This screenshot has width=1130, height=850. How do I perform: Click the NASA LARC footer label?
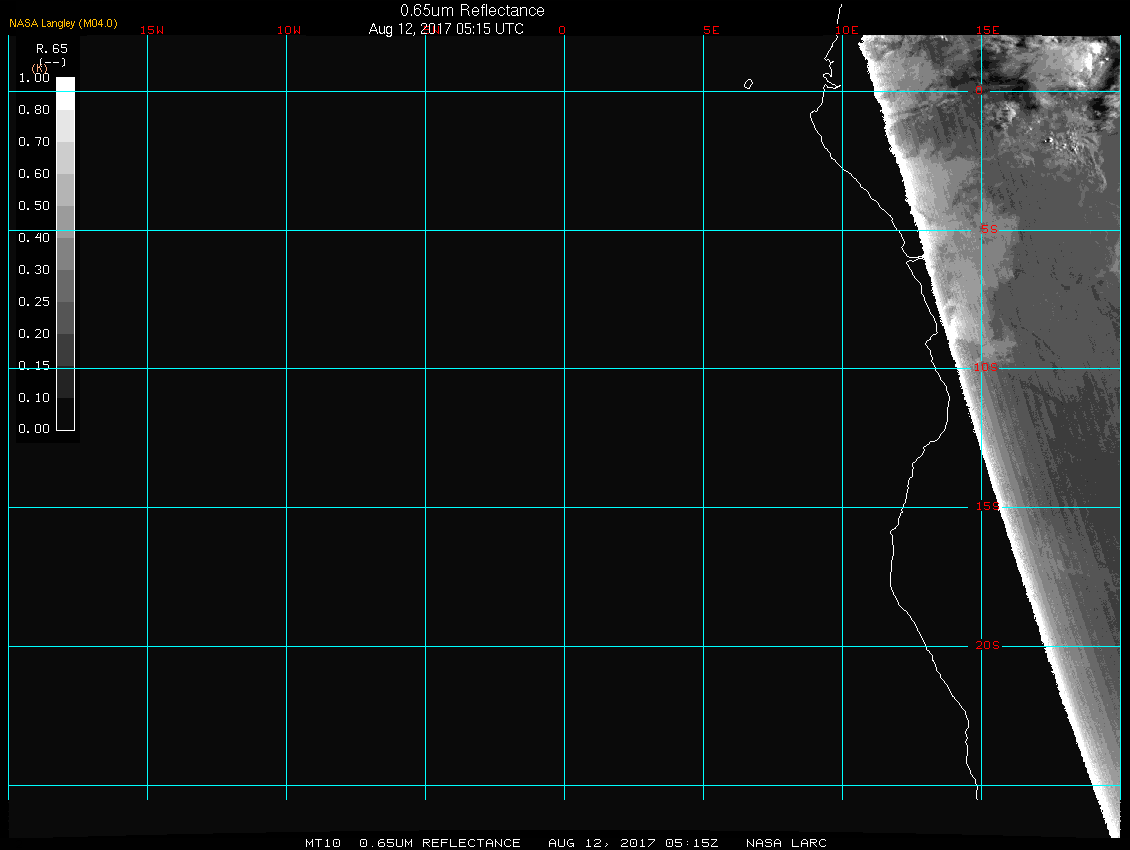click(787, 843)
